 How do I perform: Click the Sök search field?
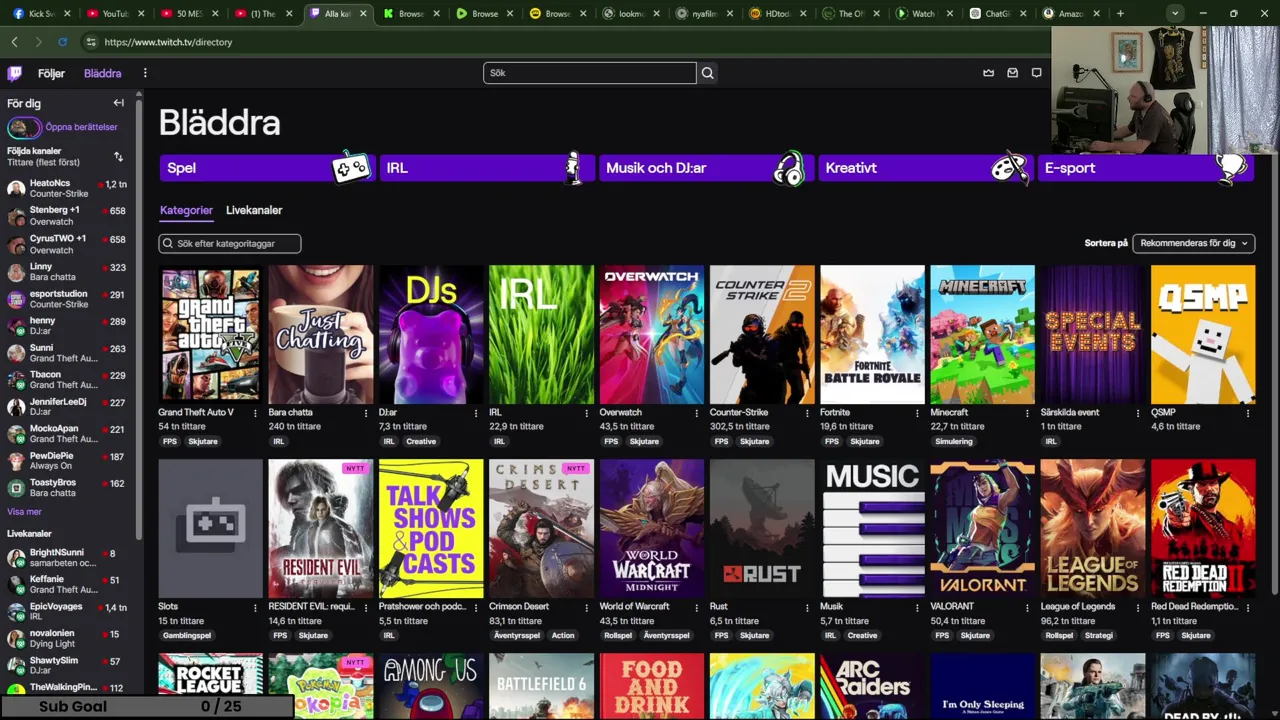[x=590, y=73]
